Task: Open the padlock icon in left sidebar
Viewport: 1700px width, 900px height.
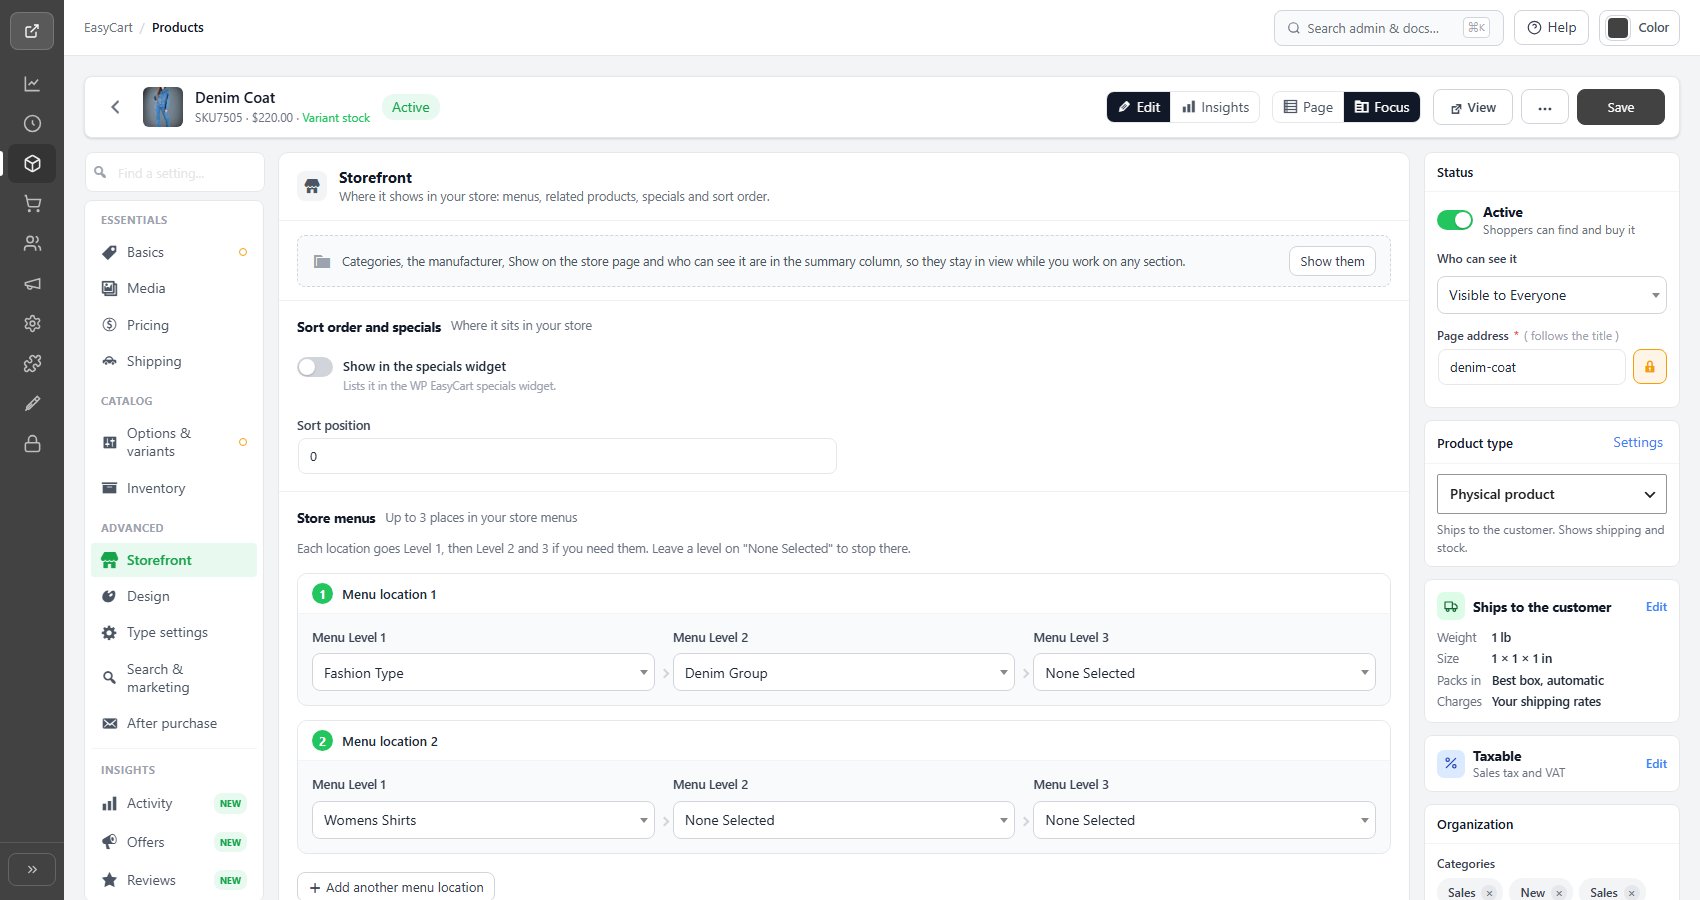Action: pyautogui.click(x=32, y=444)
